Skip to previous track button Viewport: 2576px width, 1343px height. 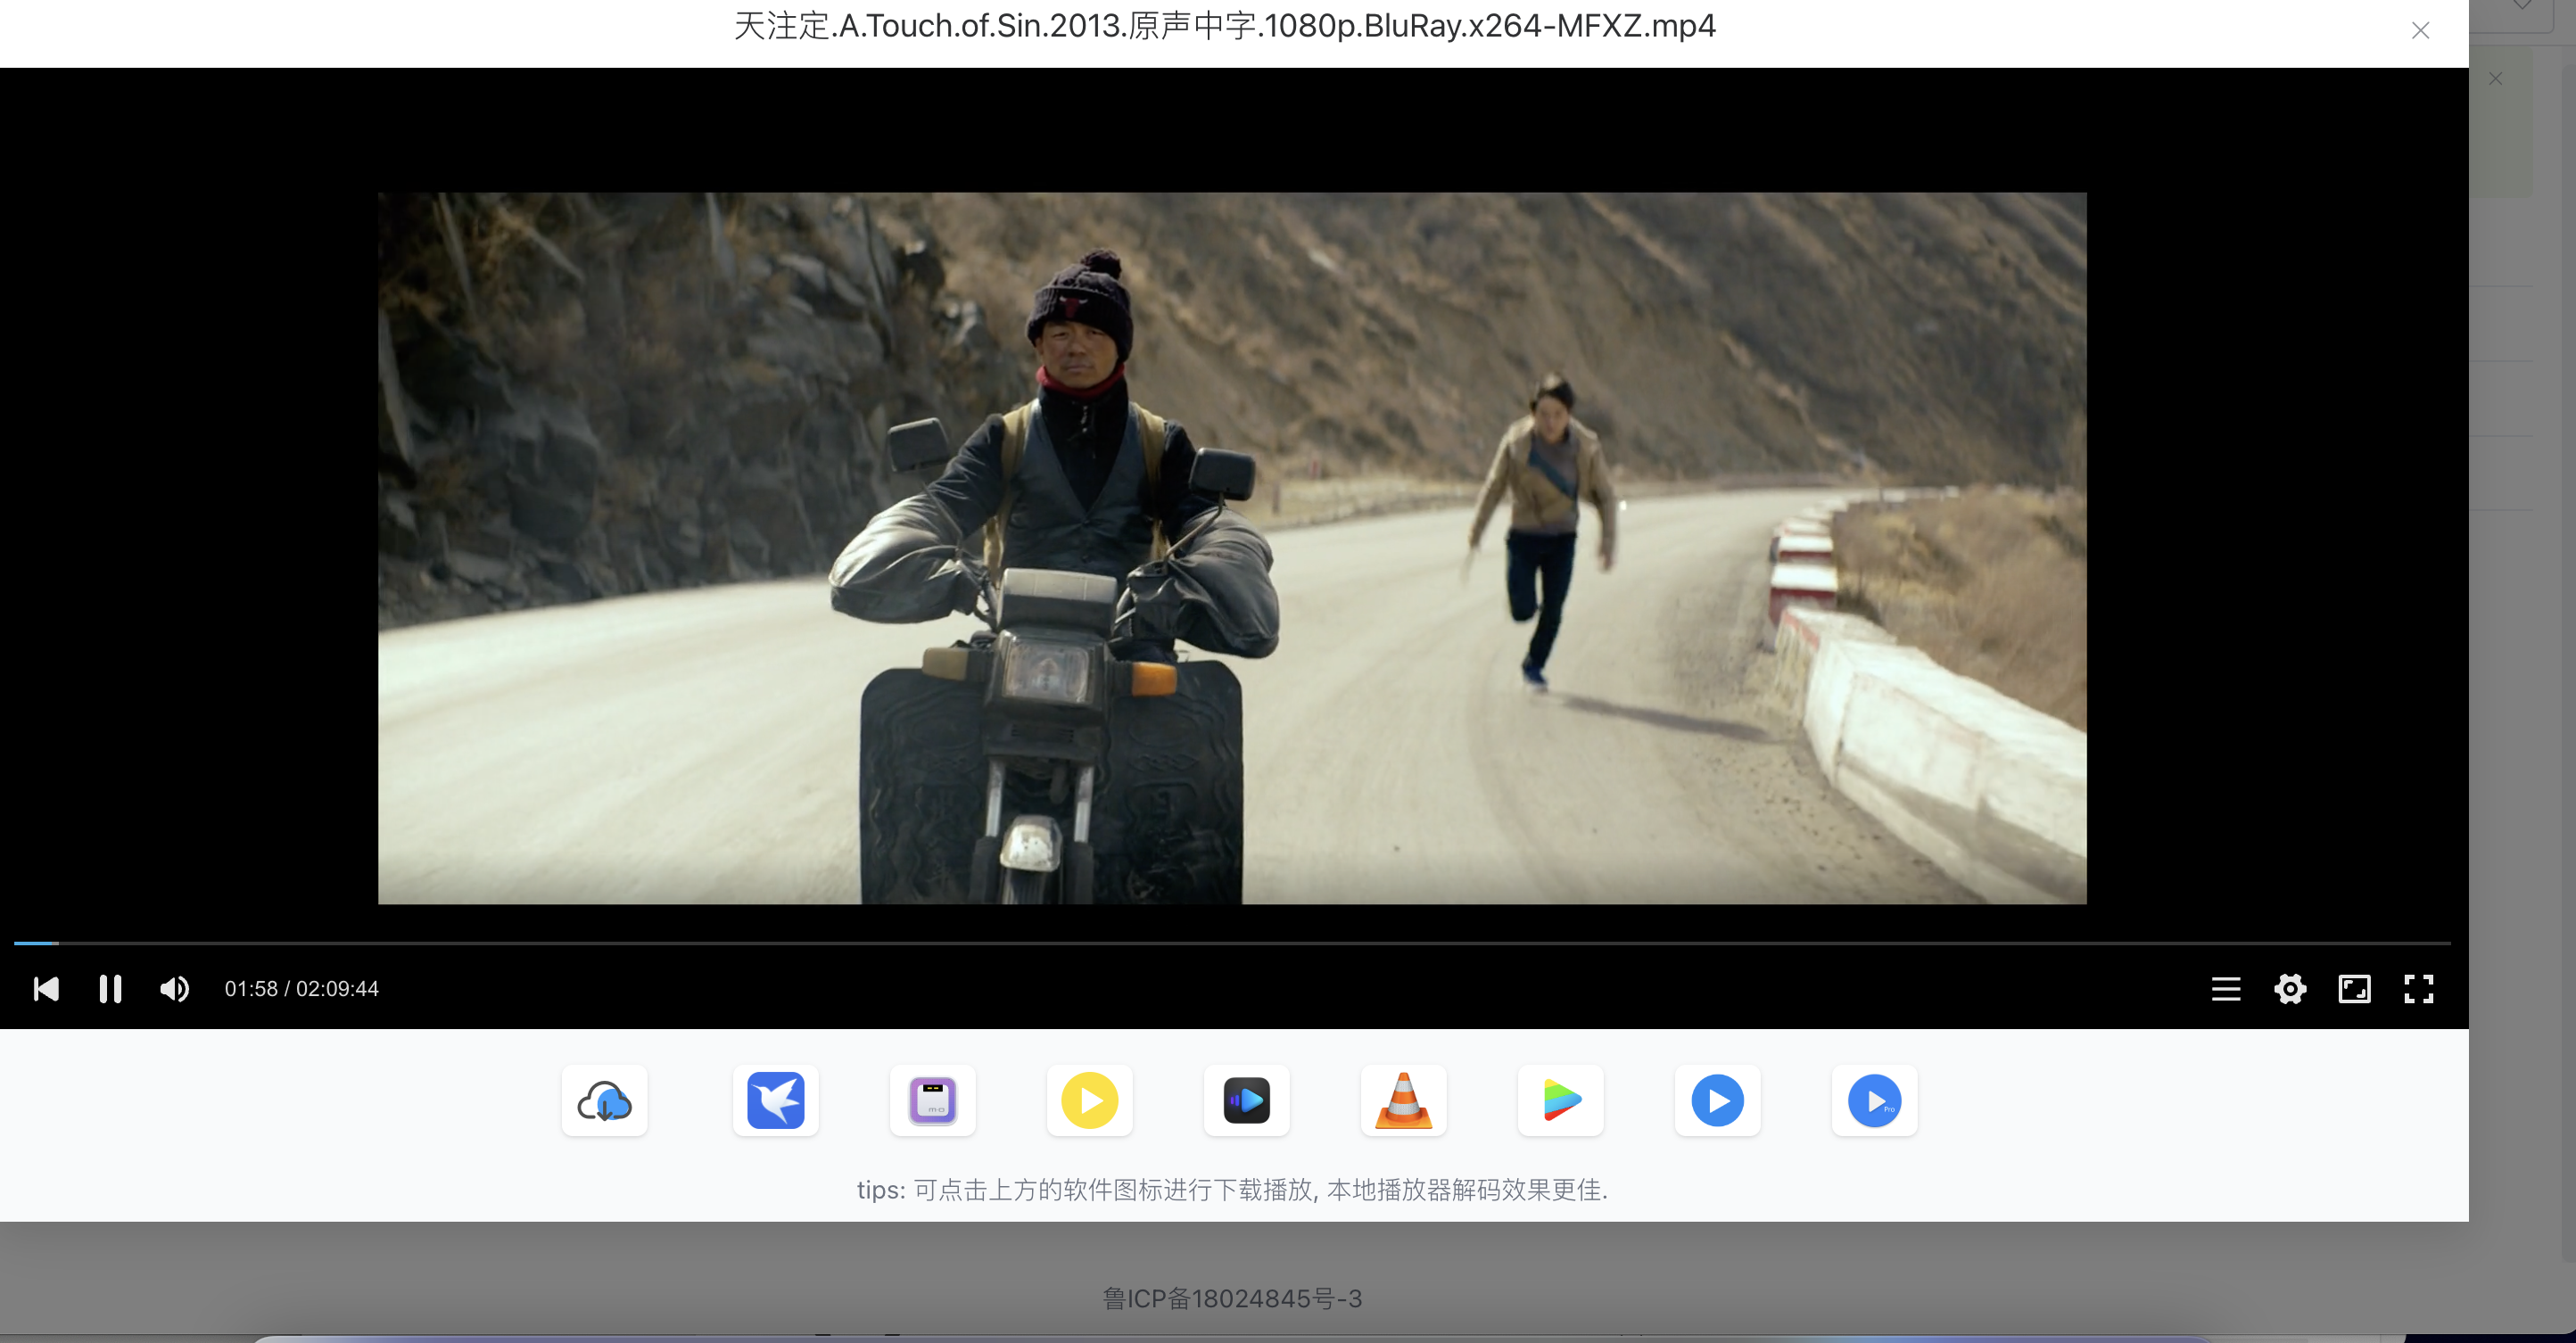click(46, 989)
